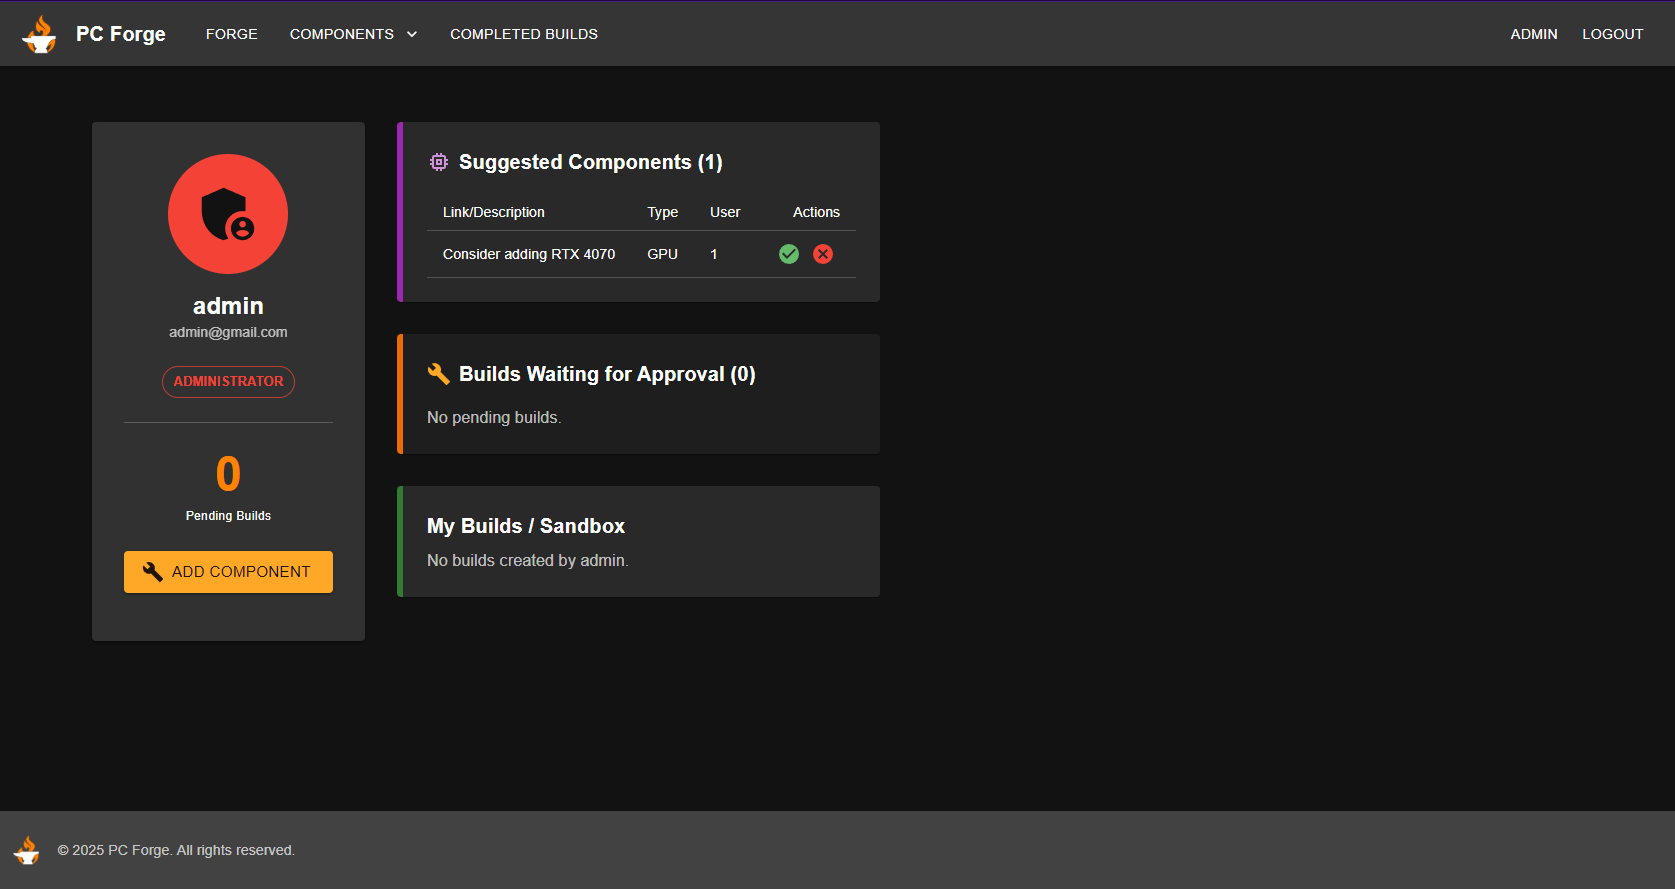Viewport: 1675px width, 889px height.
Task: Open the Components menu
Action: click(x=342, y=34)
